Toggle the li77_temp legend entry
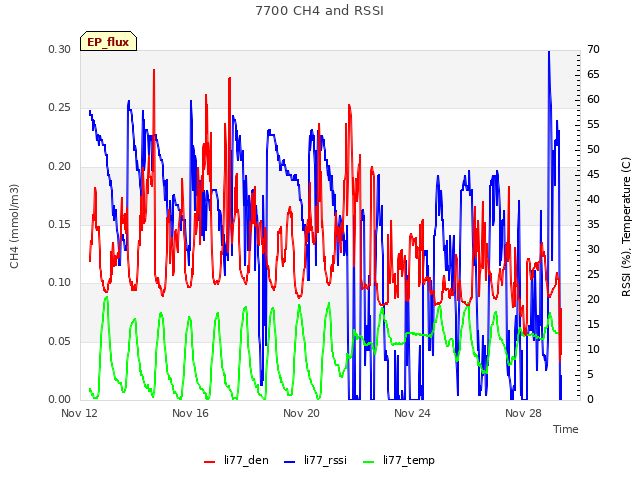This screenshot has height=480, width=640. [399, 460]
